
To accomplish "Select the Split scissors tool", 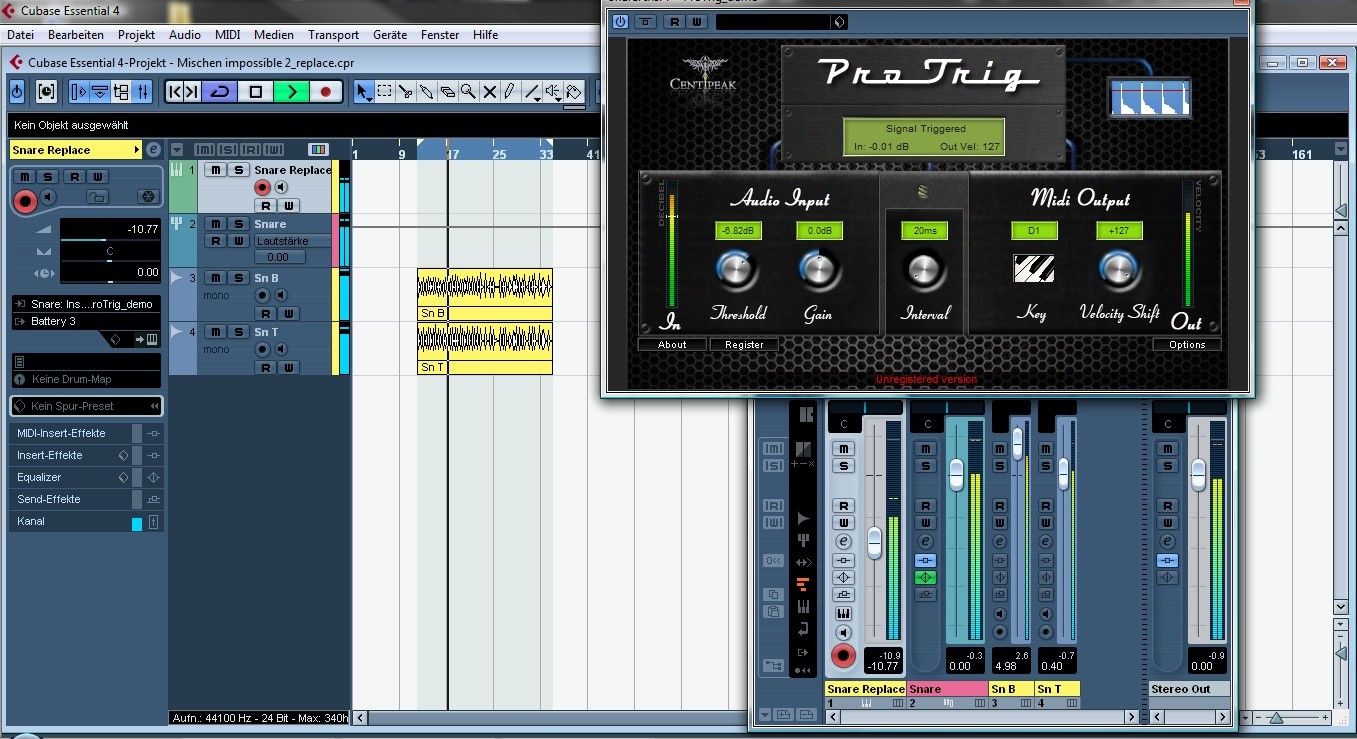I will [x=406, y=92].
